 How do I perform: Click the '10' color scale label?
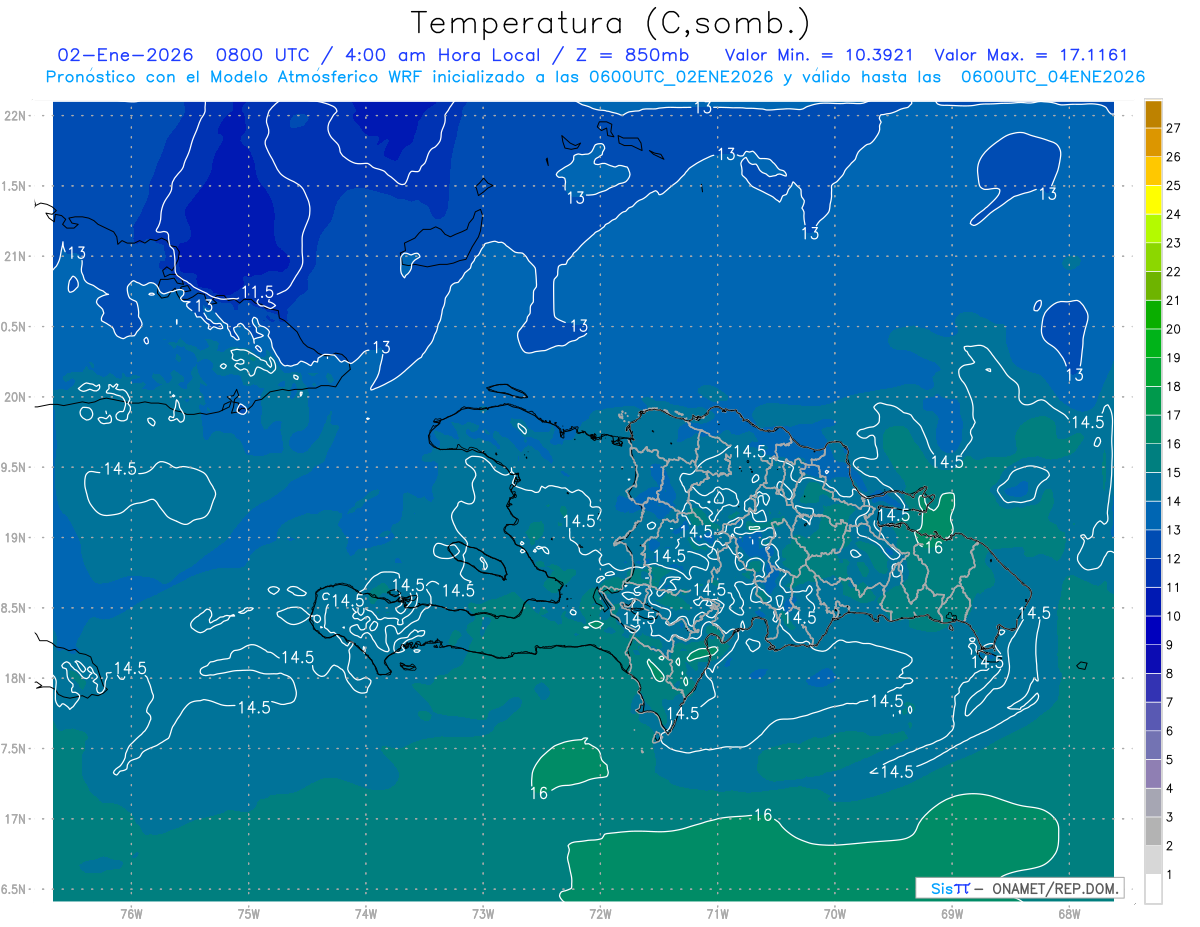(x=1174, y=617)
